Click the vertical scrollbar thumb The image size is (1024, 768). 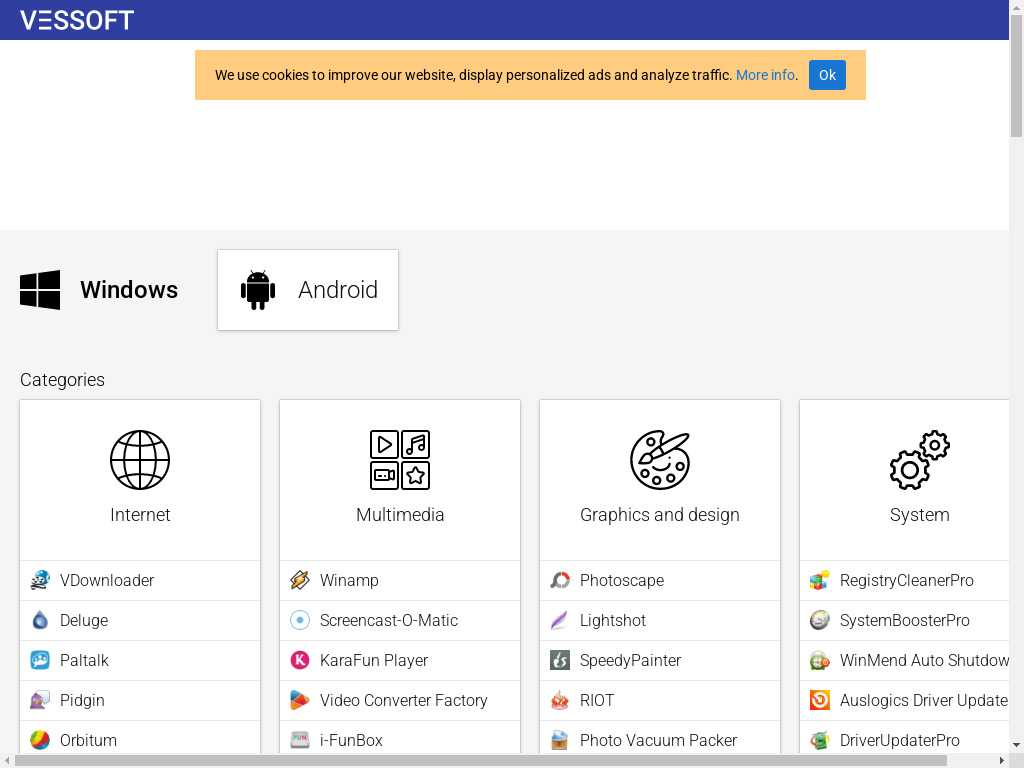(x=1016, y=76)
